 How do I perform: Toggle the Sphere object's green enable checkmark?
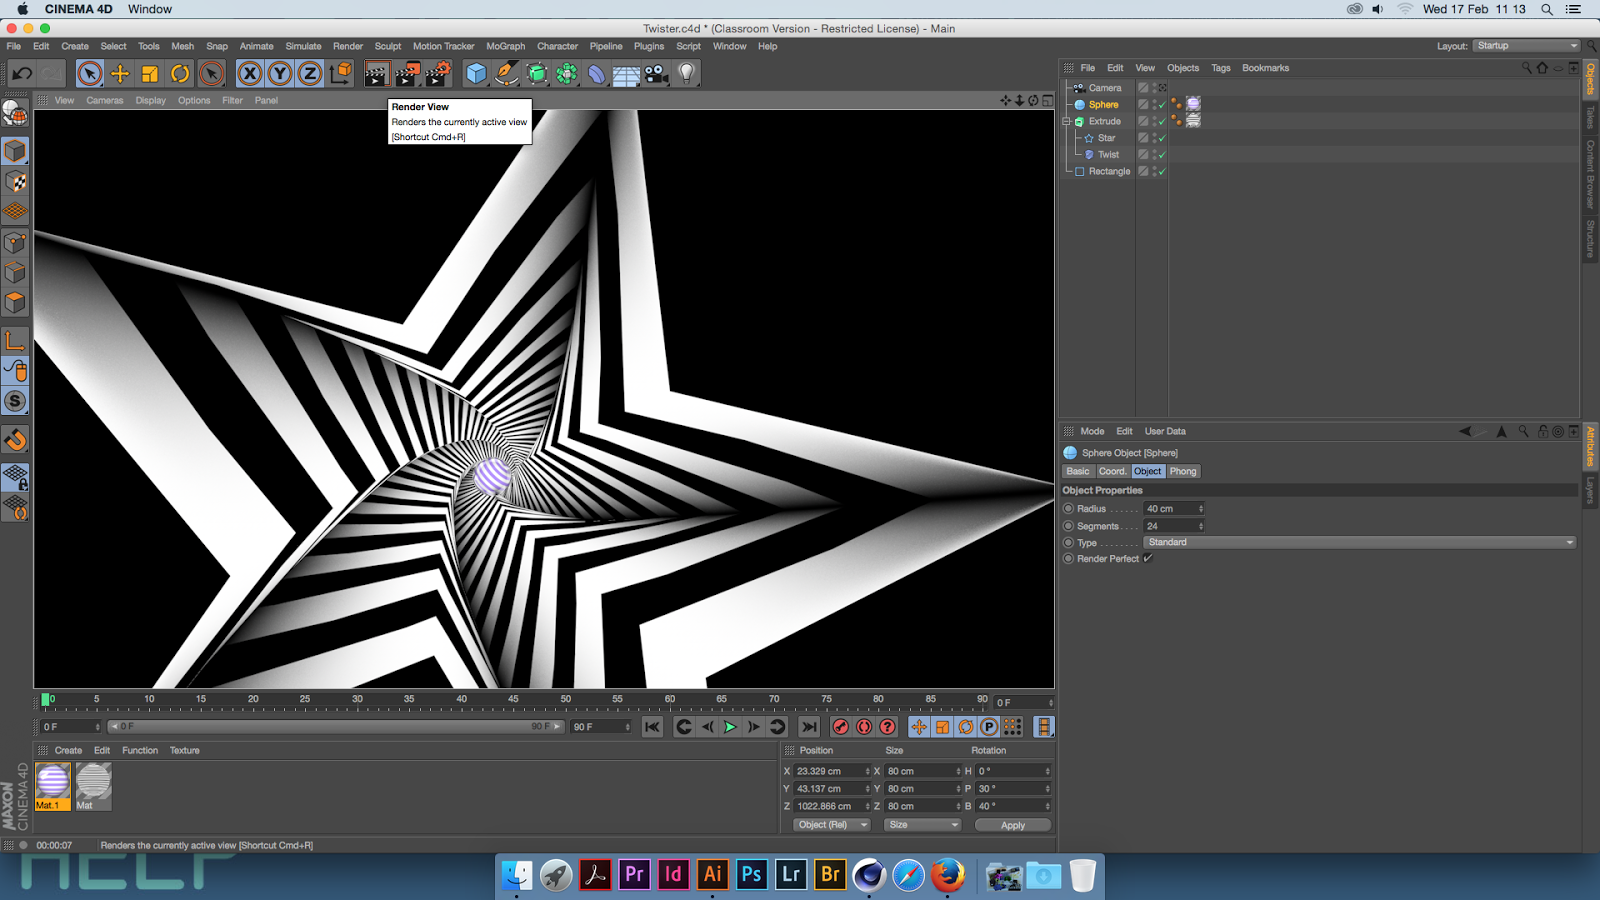click(1162, 105)
